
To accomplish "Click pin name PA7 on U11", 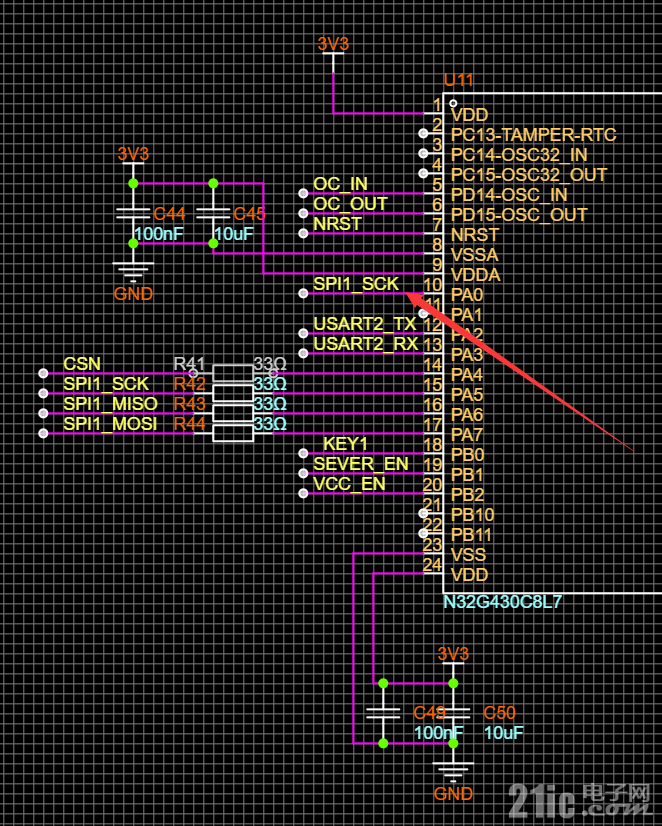I will [467, 435].
